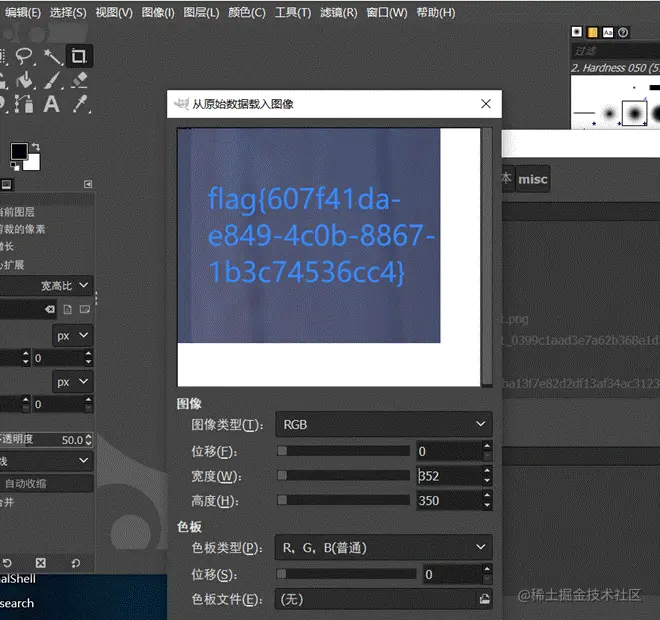660x620 pixels.
Task: Select the Bucket Fill tool
Action: [25, 80]
